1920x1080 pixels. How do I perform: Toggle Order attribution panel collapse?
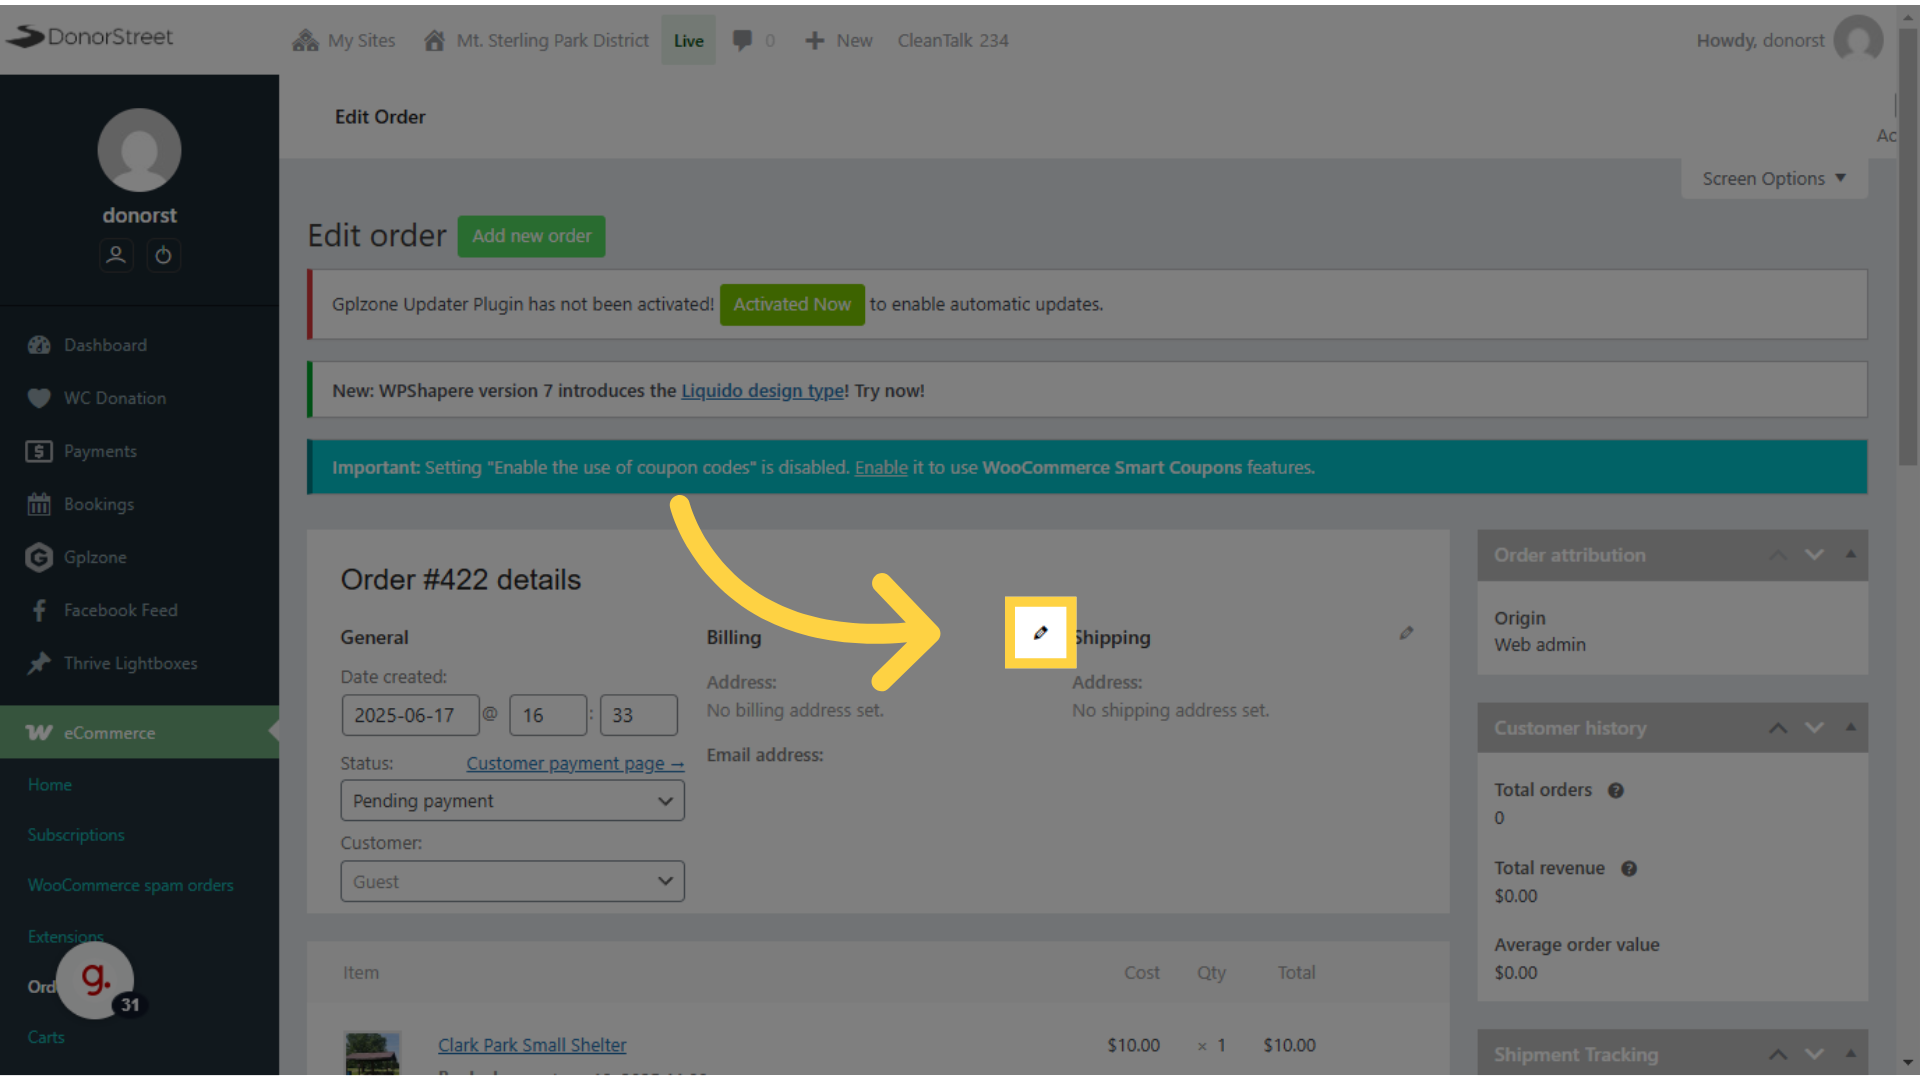pos(1851,554)
